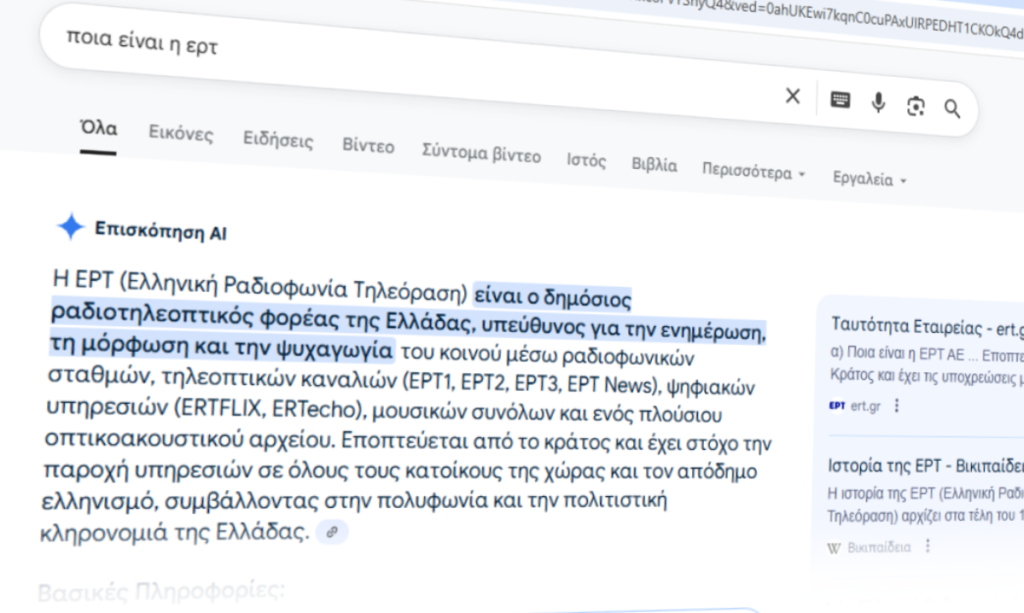Screen dimensions: 1024x613
Task: Clear the search box with the X icon
Action: point(793,96)
